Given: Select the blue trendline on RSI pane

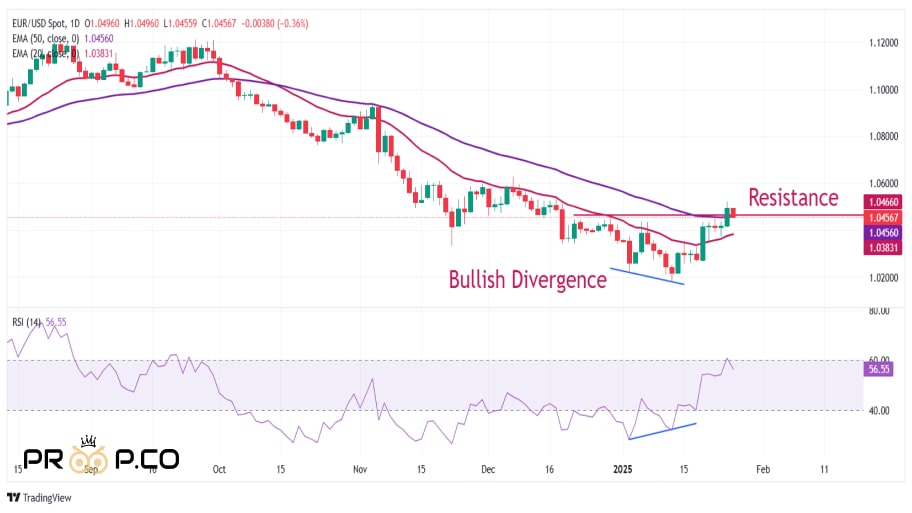Looking at the screenshot, I should pyautogui.click(x=662, y=431).
